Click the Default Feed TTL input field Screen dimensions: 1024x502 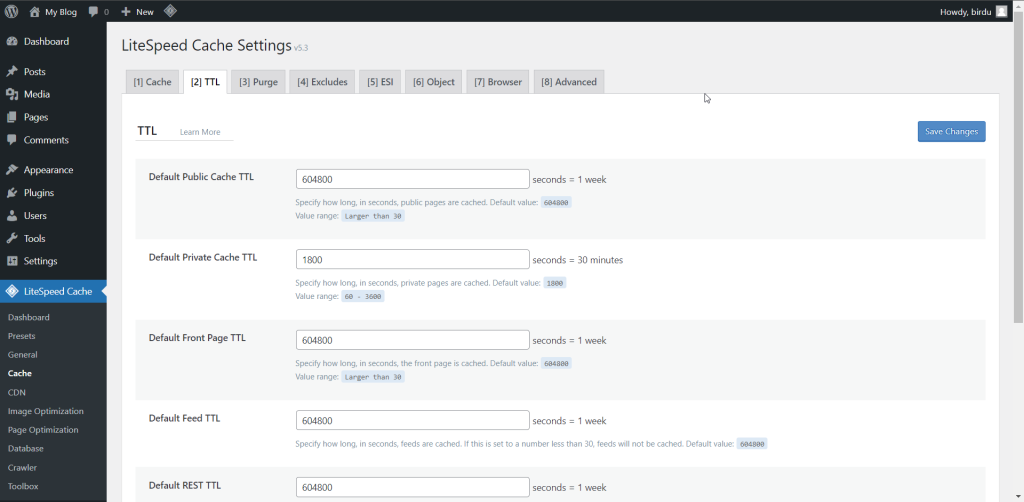(413, 420)
